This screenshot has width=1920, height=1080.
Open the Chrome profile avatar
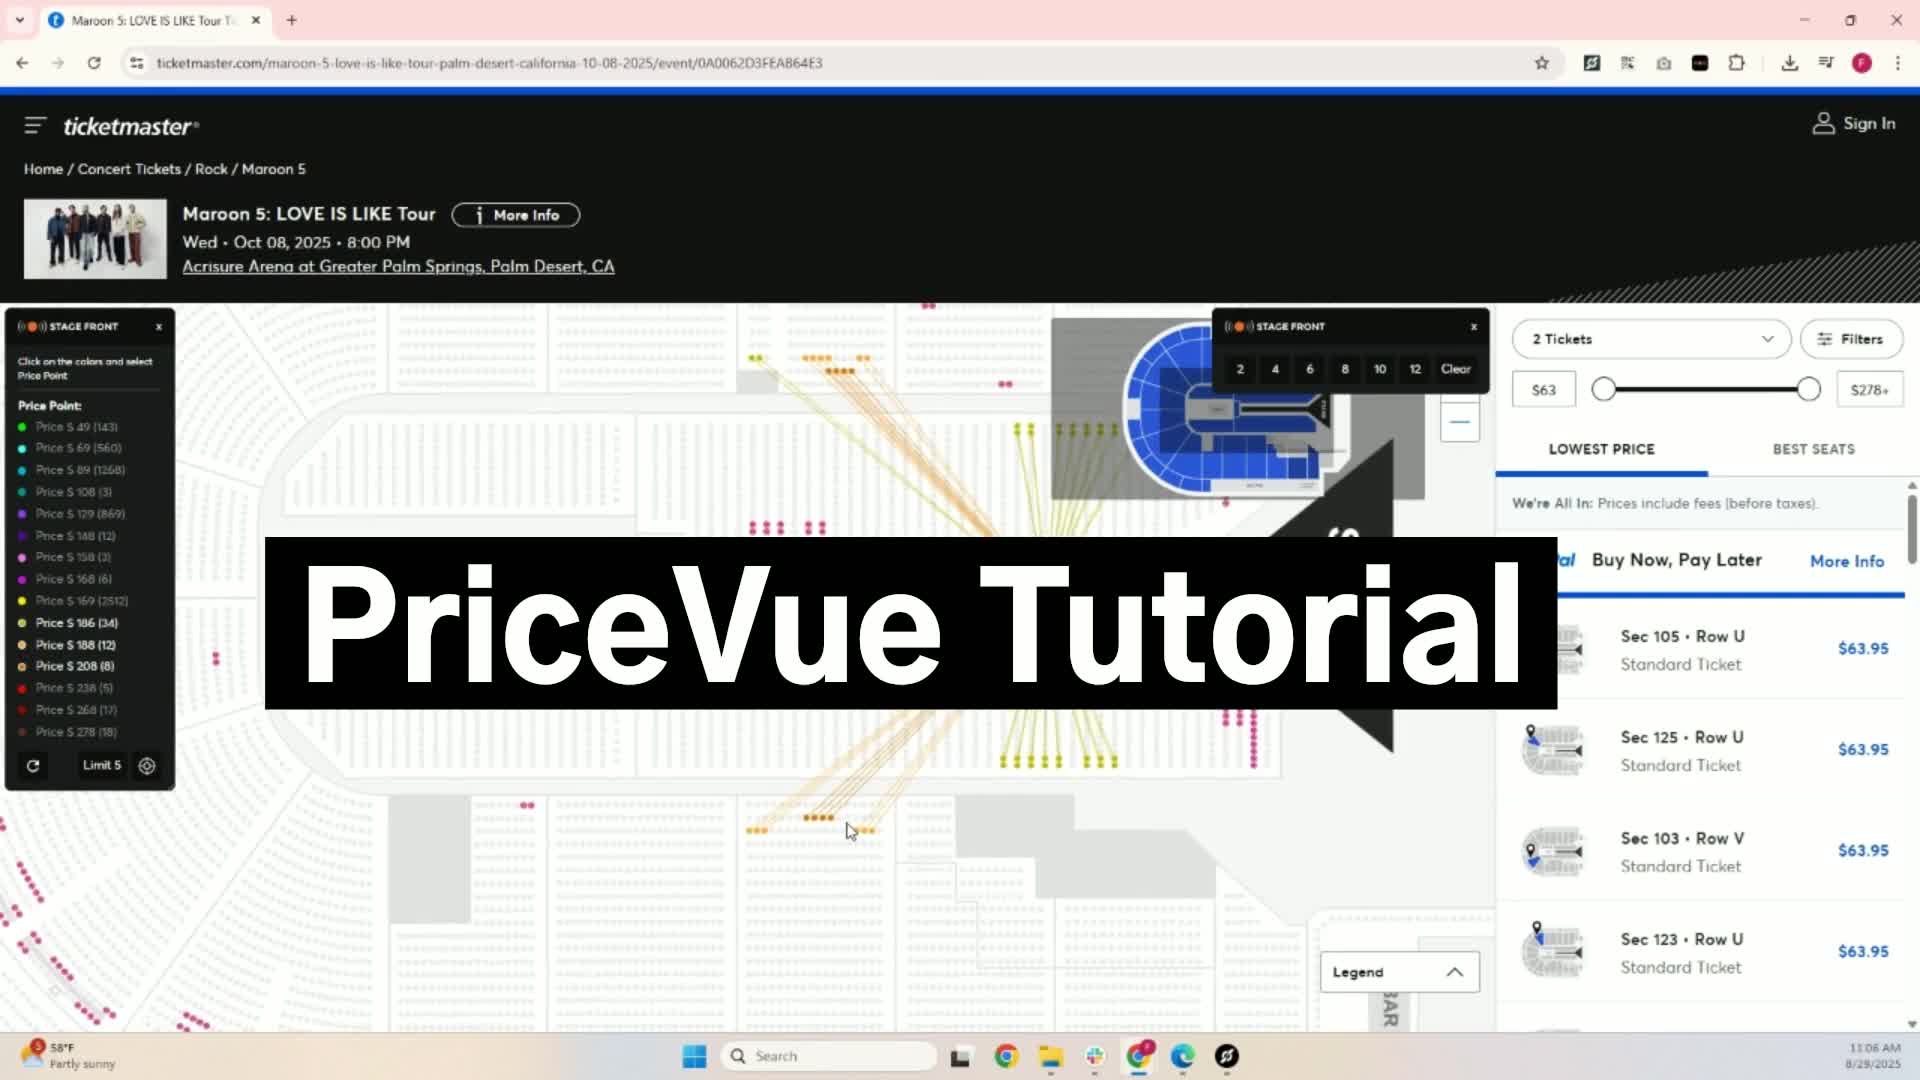point(1861,63)
